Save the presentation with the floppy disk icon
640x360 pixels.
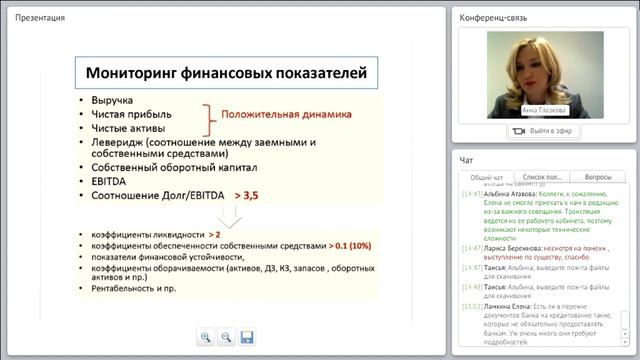pos(247,338)
